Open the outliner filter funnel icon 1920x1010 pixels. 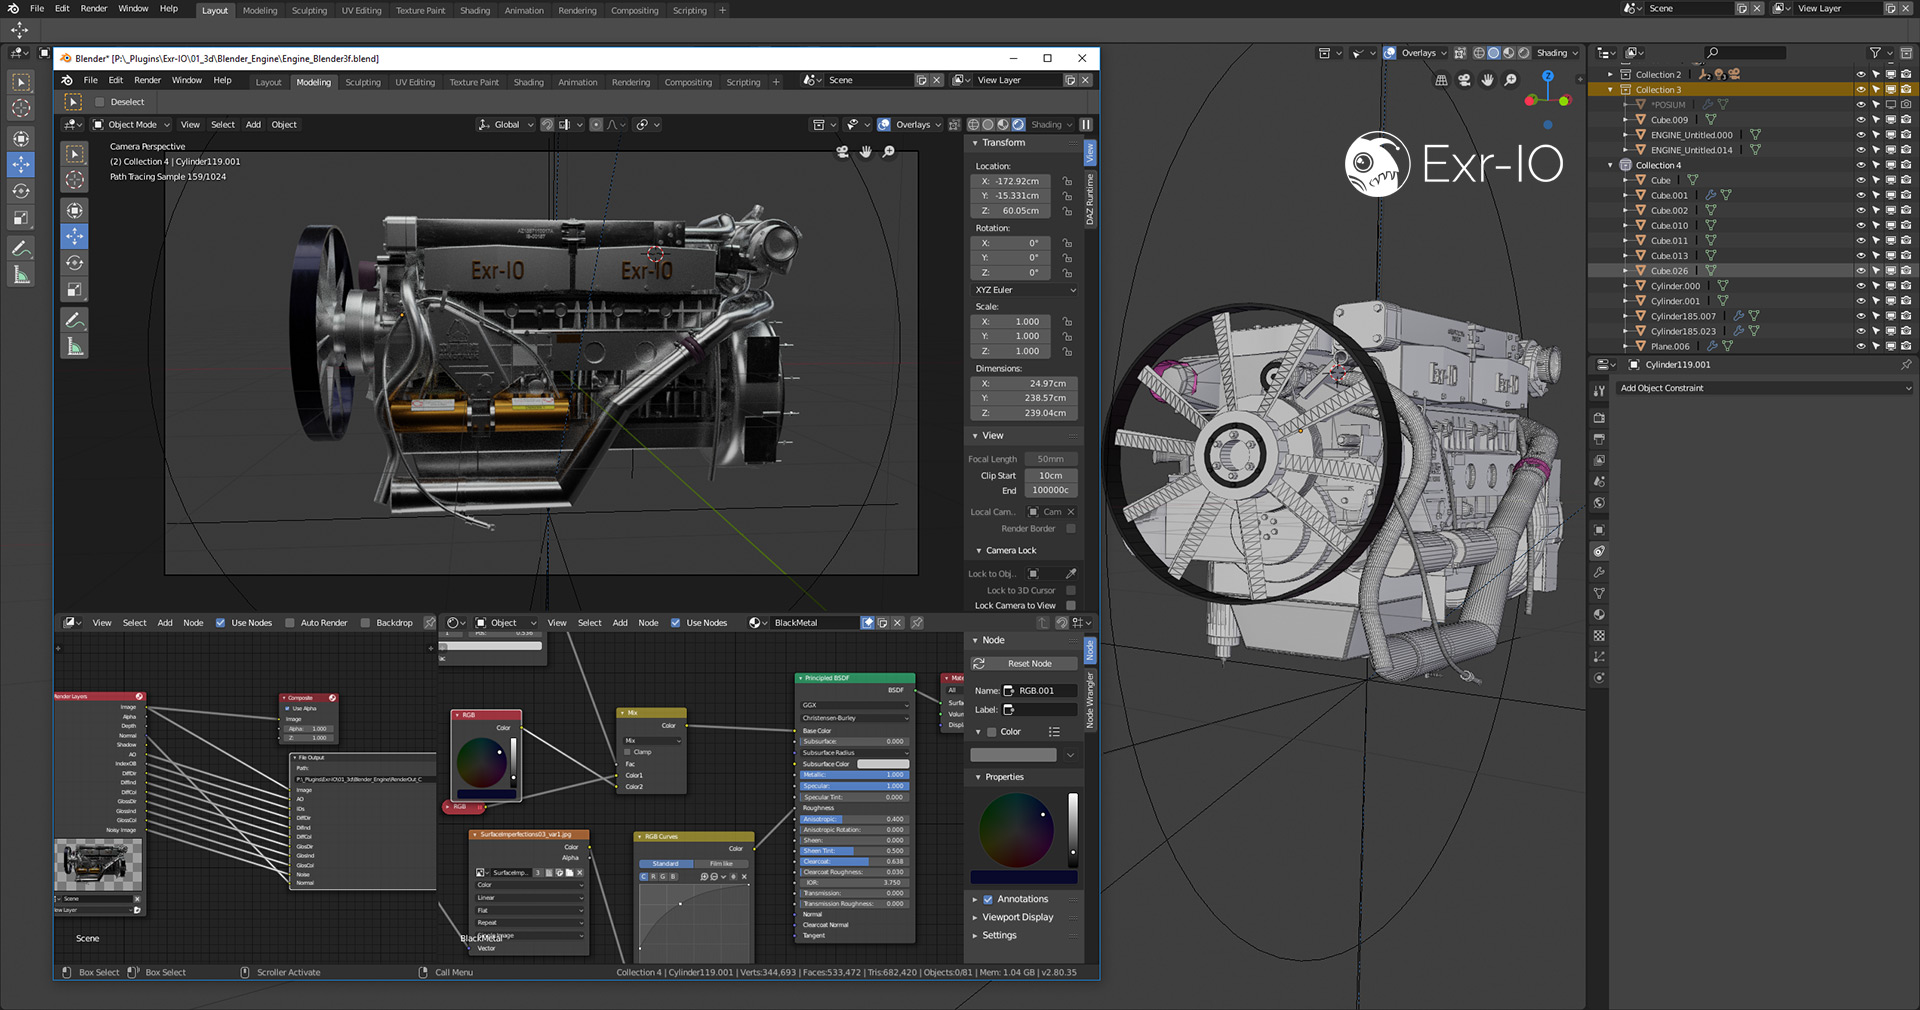[x=1875, y=53]
